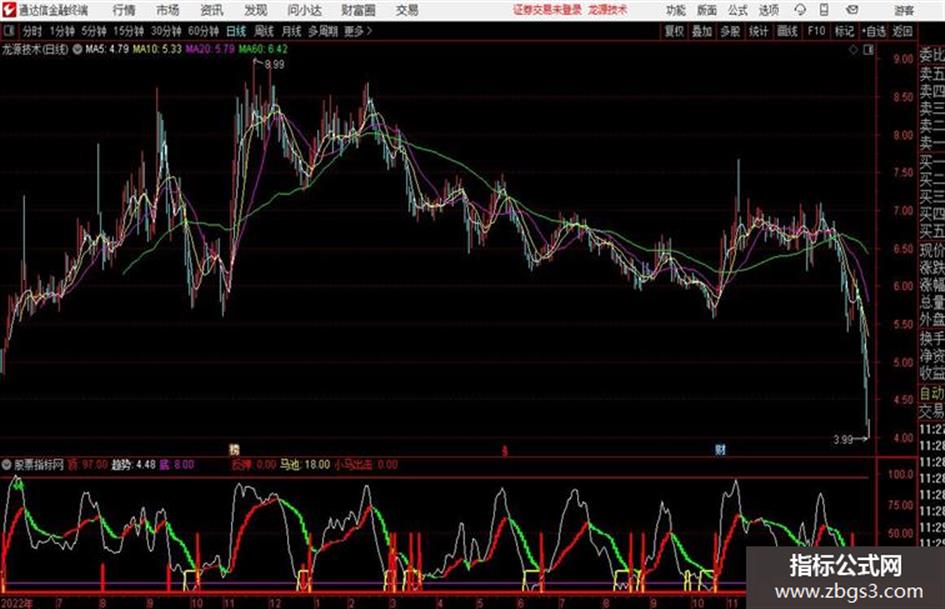Click the 返回 back button
This screenshot has height=609, width=945.
[x=902, y=31]
